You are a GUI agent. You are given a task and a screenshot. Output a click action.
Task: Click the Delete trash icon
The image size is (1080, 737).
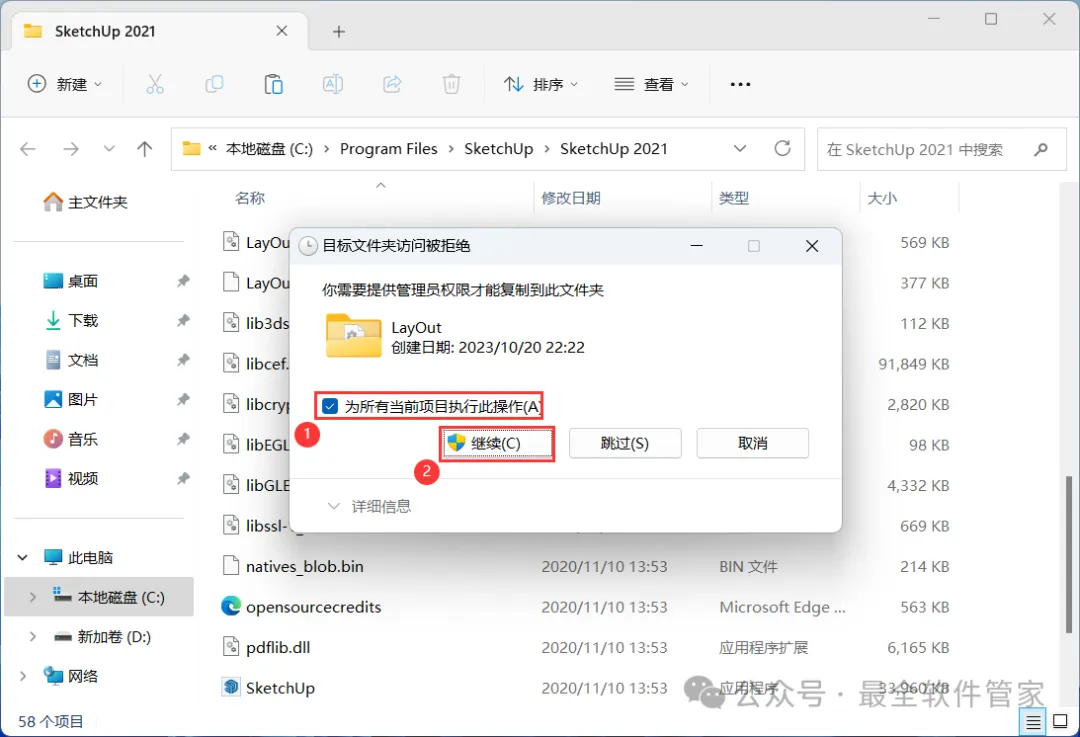click(x=451, y=84)
